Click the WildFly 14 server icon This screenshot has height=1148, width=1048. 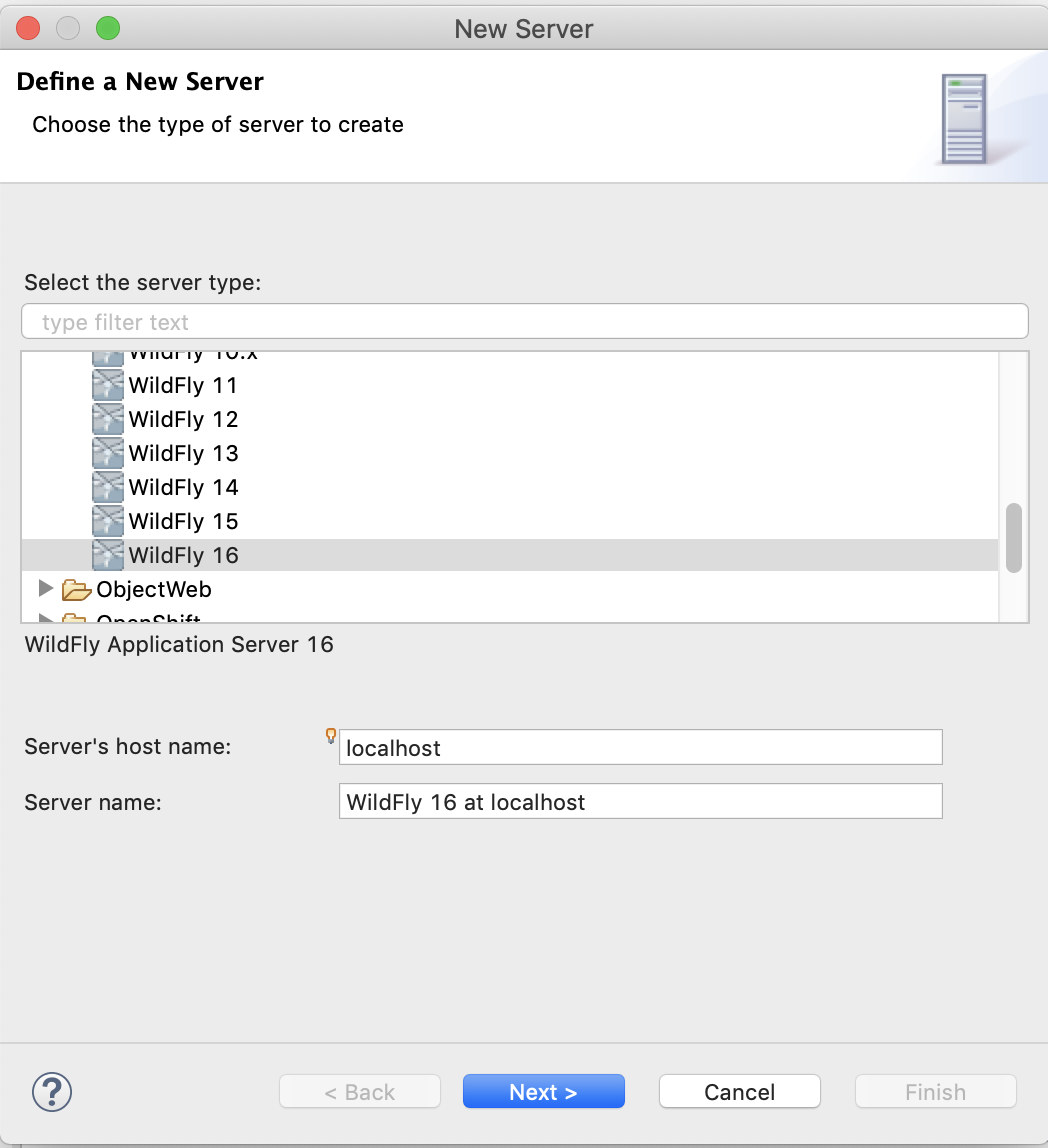pyautogui.click(x=108, y=487)
